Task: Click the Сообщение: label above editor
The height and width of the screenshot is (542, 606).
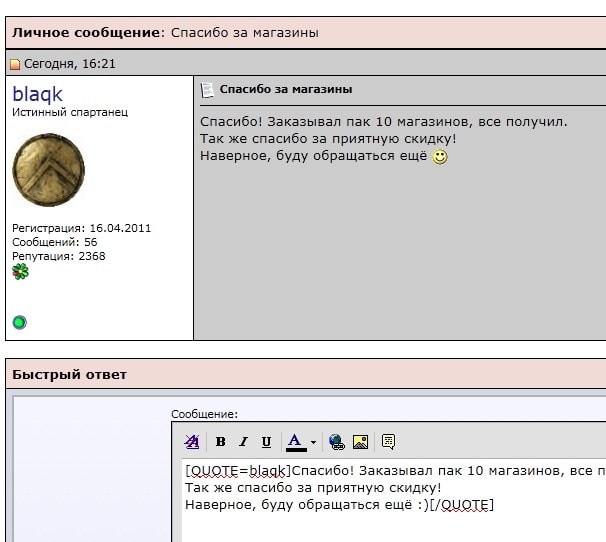Action: tap(204, 414)
